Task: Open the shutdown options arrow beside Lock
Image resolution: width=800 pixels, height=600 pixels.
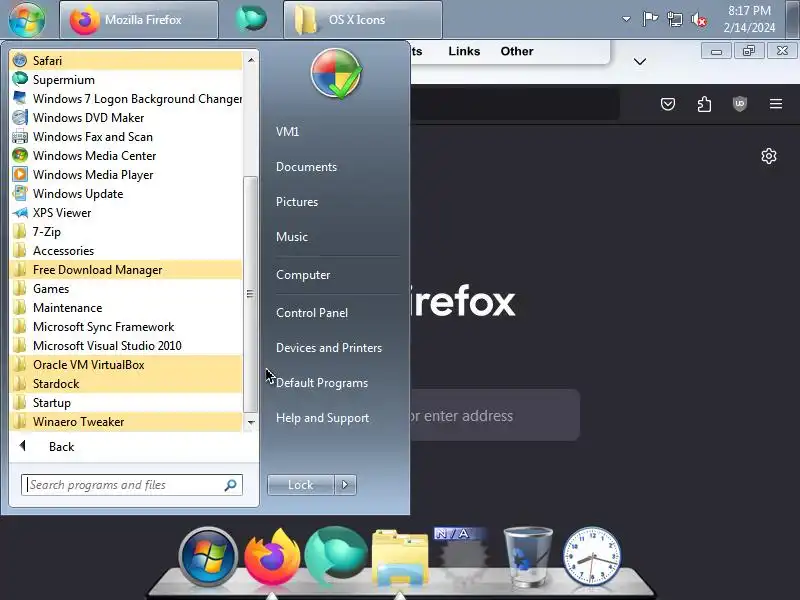Action: (x=345, y=485)
